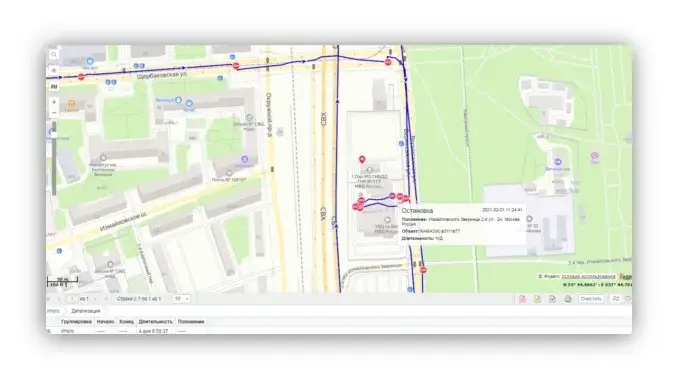
Task: Print the report via printer icon
Action: [x=568, y=299]
